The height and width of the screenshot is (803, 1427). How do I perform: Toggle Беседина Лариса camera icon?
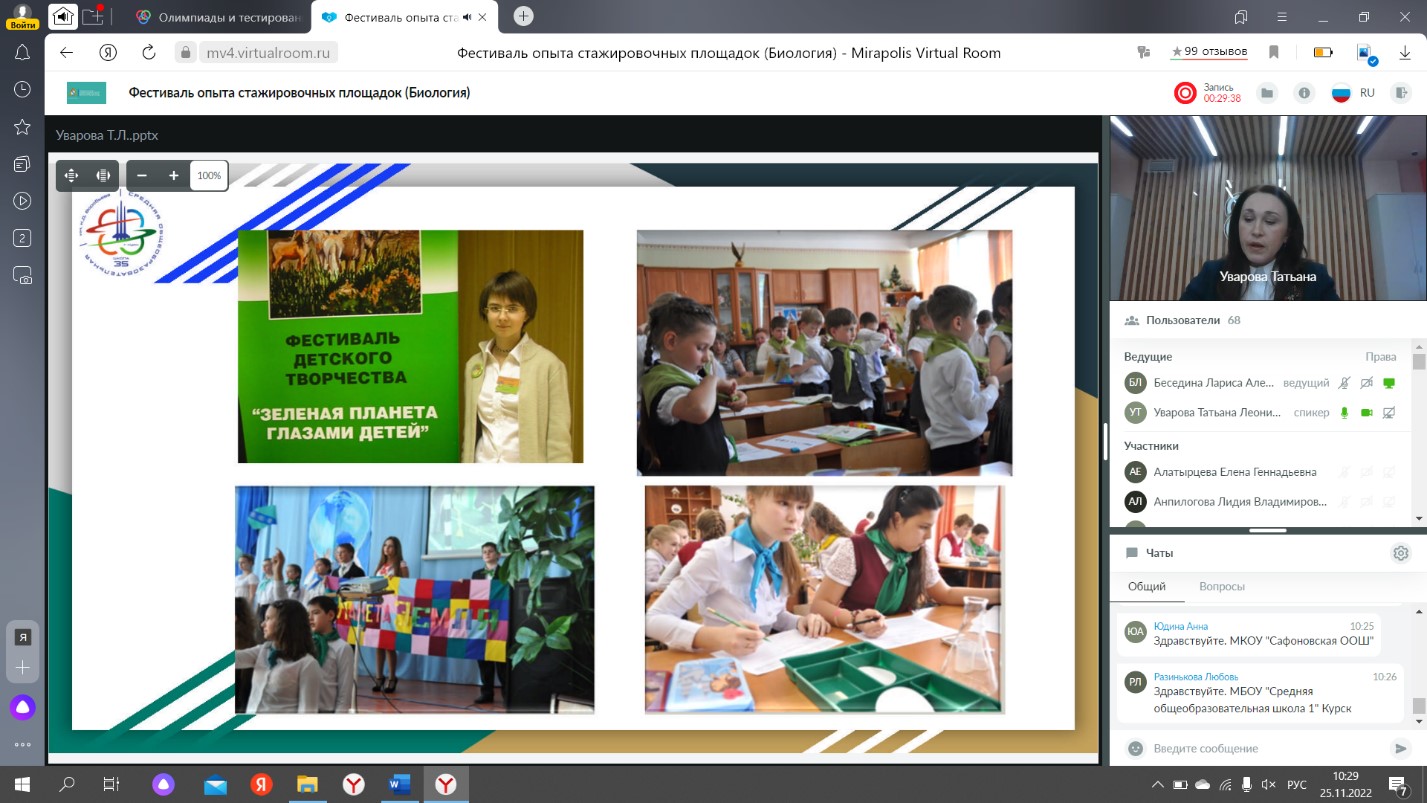(1366, 383)
